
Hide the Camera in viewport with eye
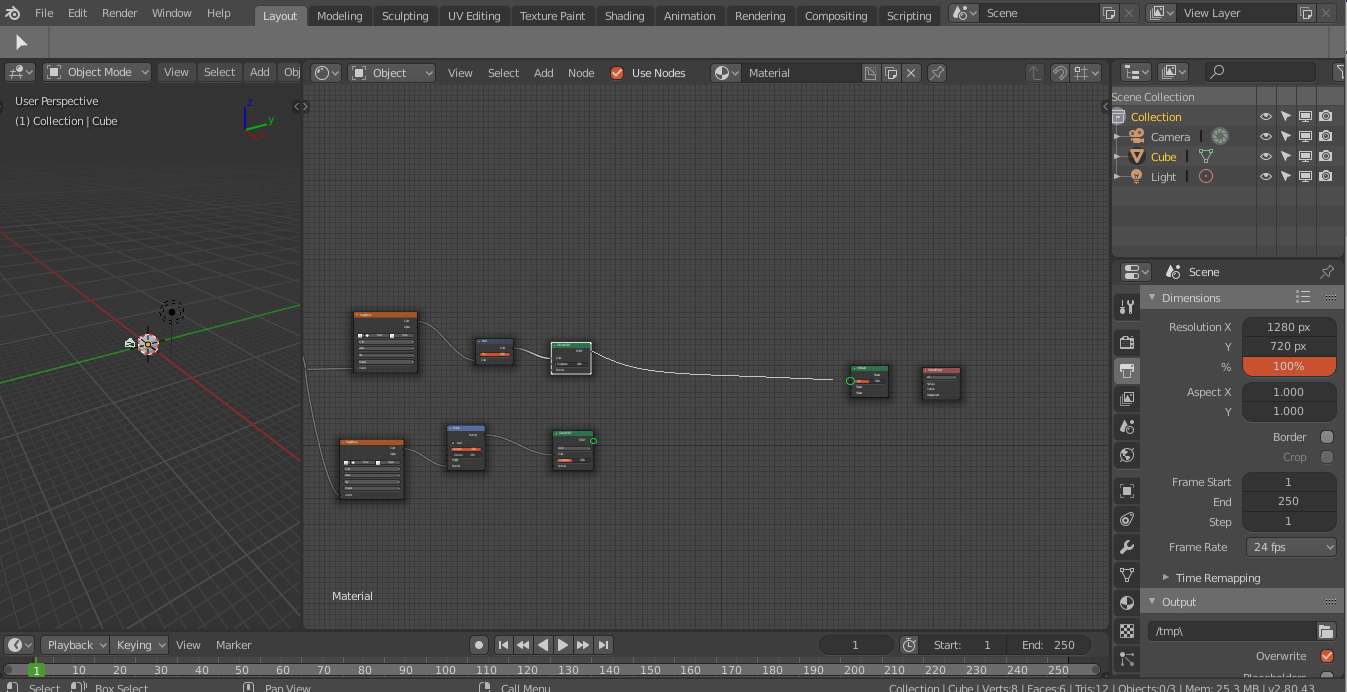pyautogui.click(x=1266, y=136)
